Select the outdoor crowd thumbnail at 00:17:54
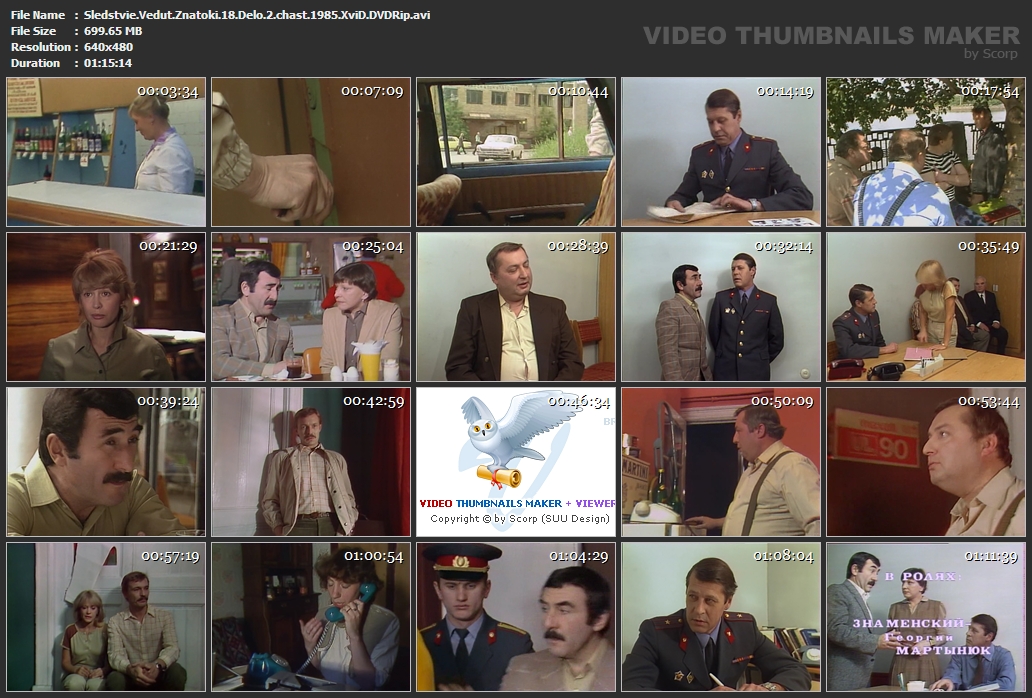This screenshot has height=698, width=1032. pos(925,152)
